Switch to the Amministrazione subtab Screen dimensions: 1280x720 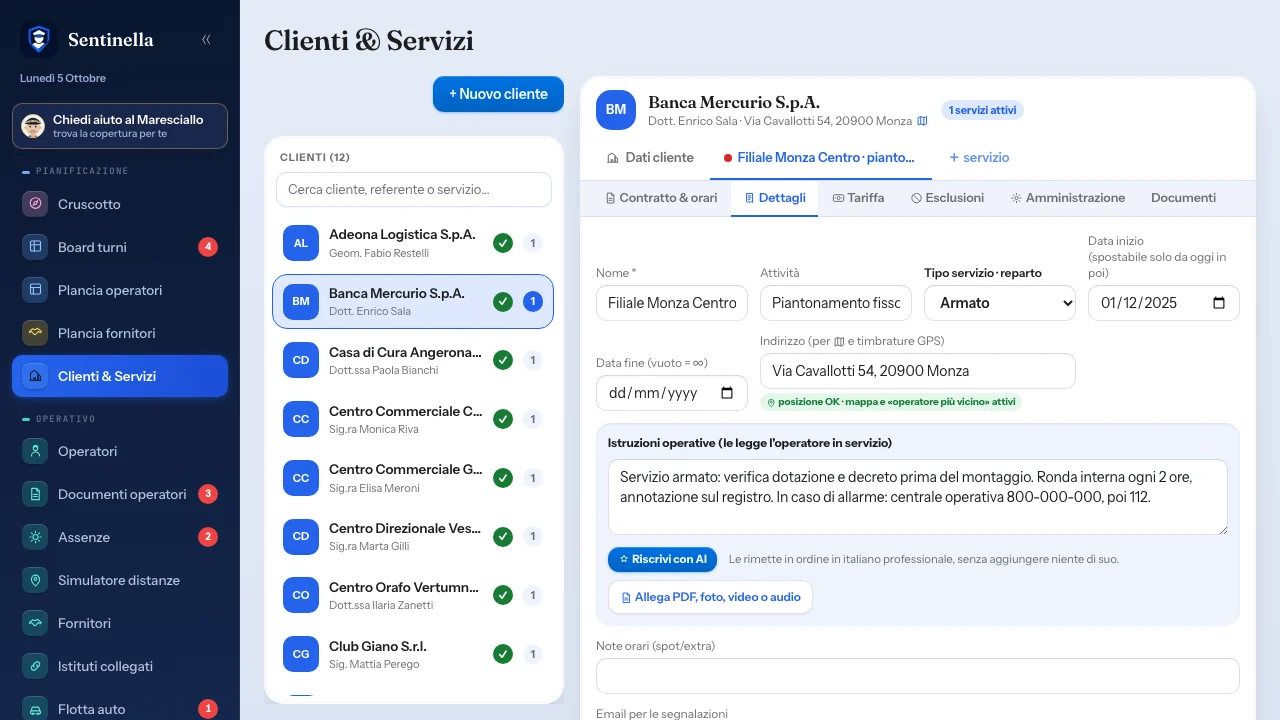pyautogui.click(x=1068, y=198)
